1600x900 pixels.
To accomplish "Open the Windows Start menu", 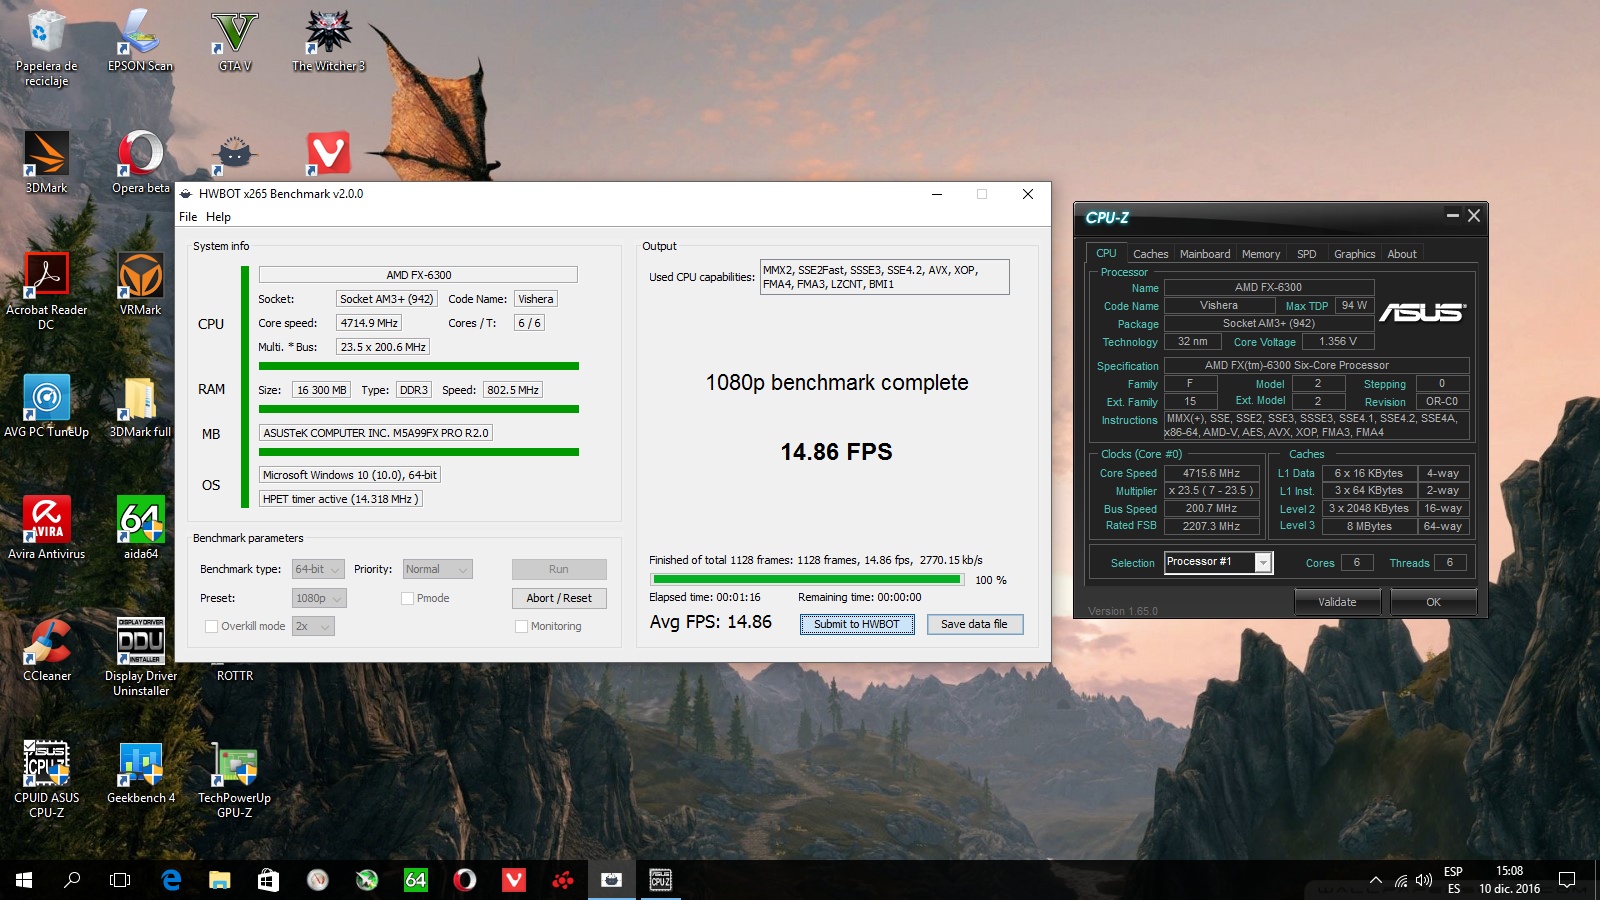I will 24,880.
